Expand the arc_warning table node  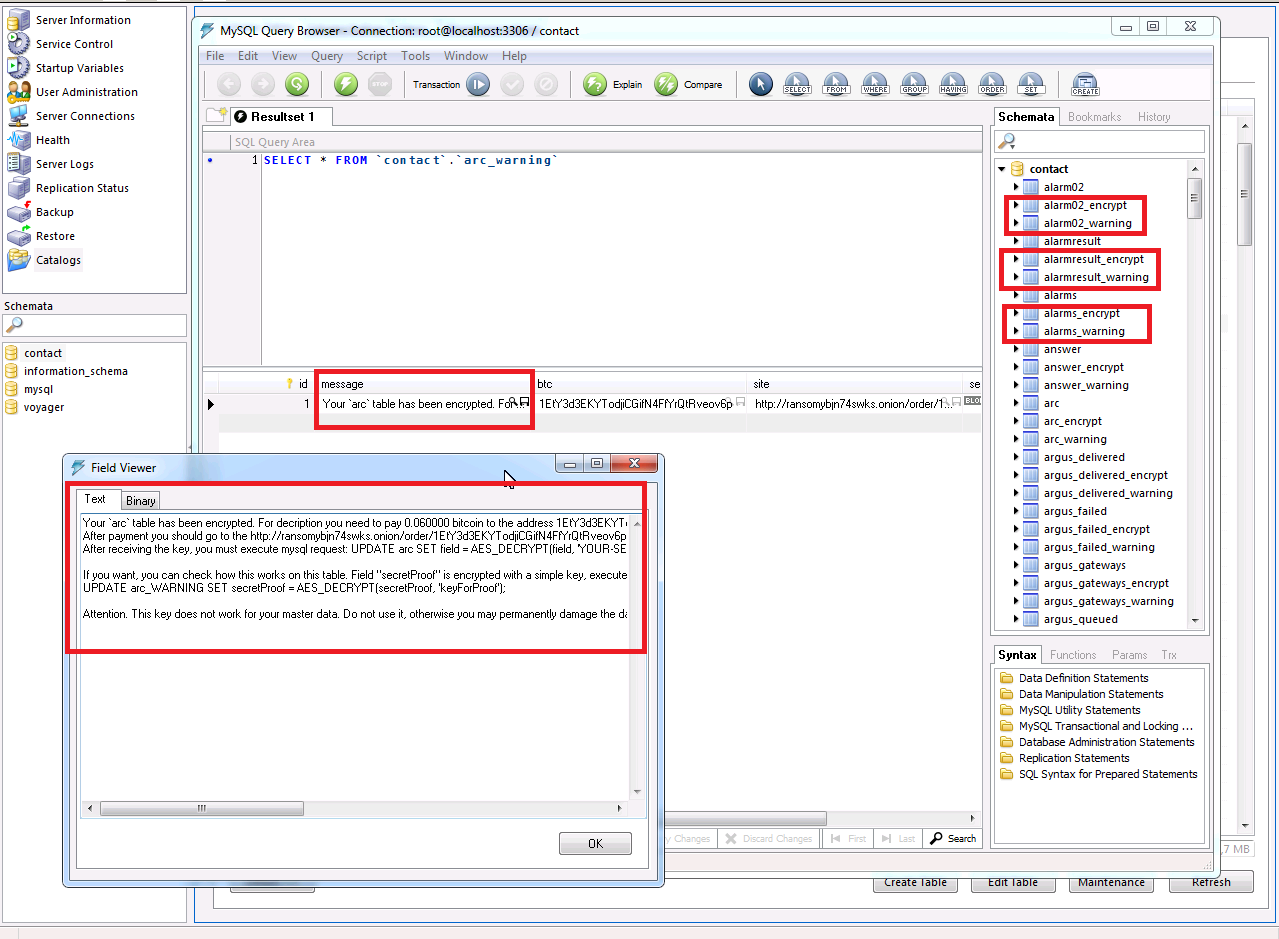1016,439
